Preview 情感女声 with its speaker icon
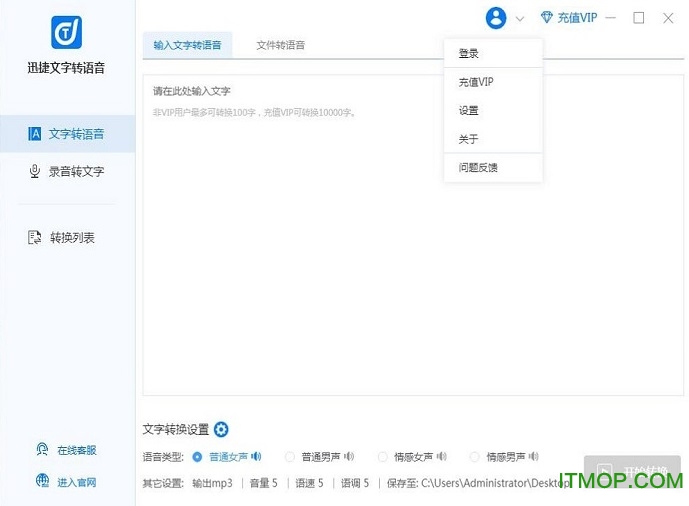This screenshot has height=506, width=689. [x=442, y=457]
